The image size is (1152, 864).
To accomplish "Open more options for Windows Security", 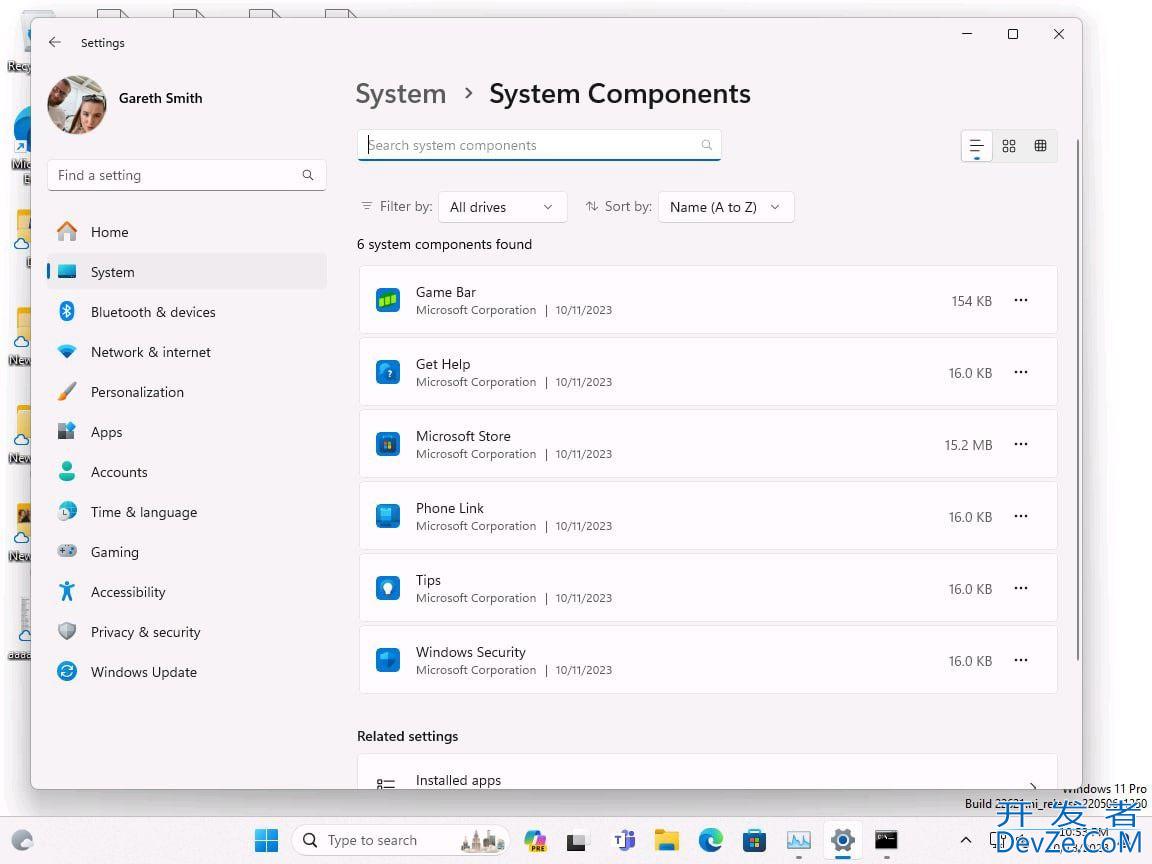I will pos(1020,660).
